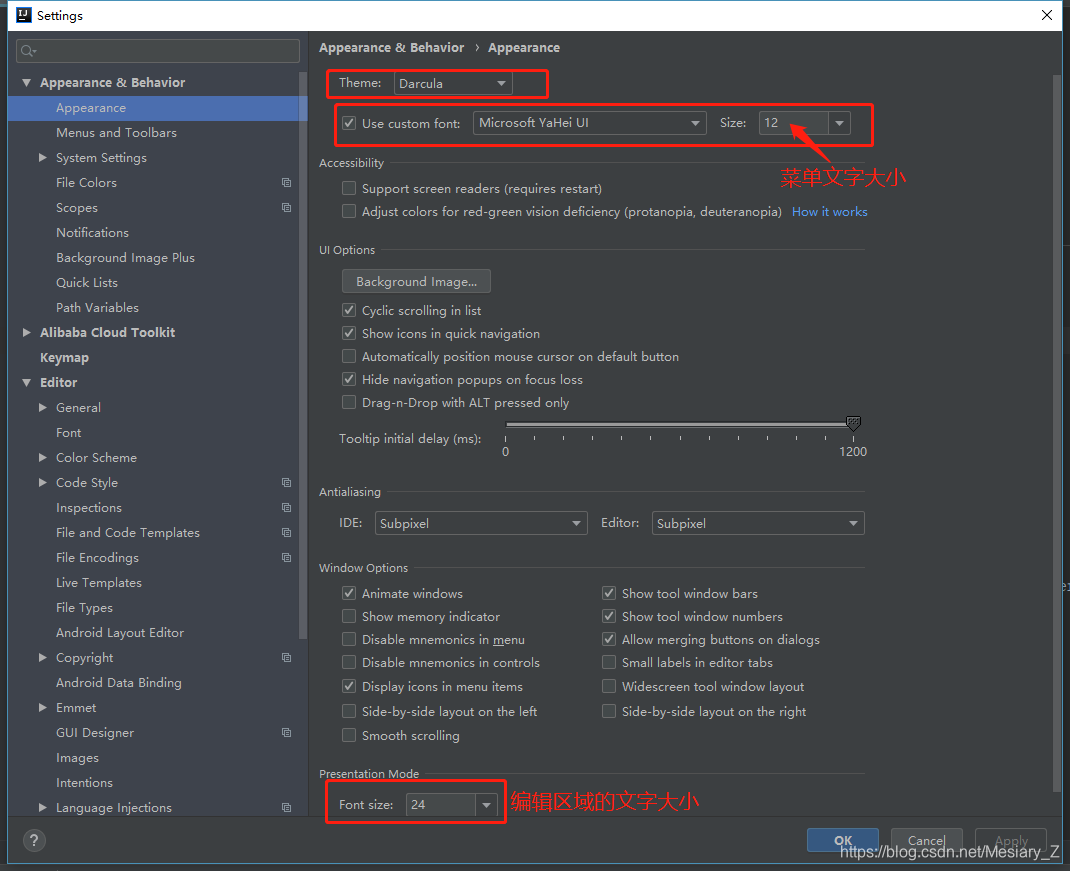Click the project-level icon beside Inspections
The image size is (1070, 871).
pyautogui.click(x=287, y=507)
